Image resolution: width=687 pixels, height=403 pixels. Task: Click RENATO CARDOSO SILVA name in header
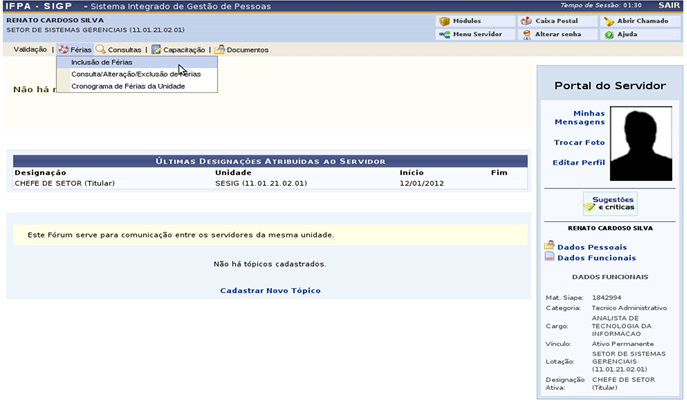(55, 21)
